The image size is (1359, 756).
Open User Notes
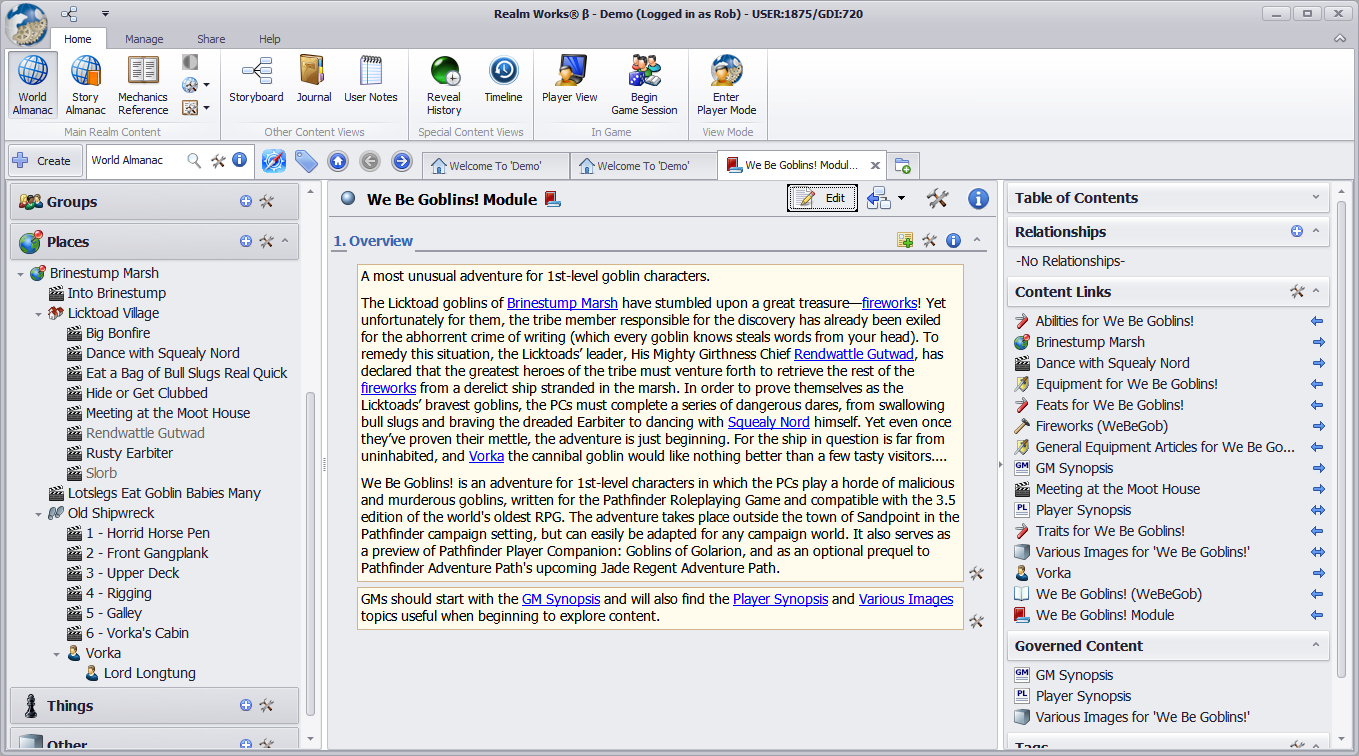pos(370,80)
